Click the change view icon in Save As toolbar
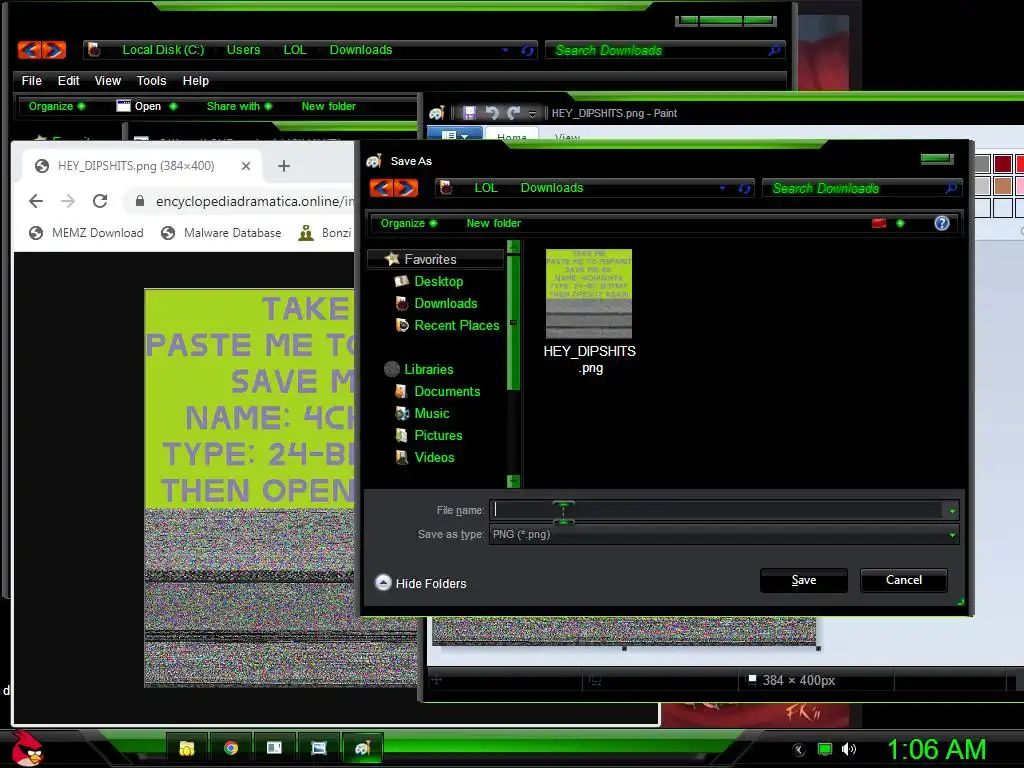The image size is (1024, 768). [x=879, y=223]
